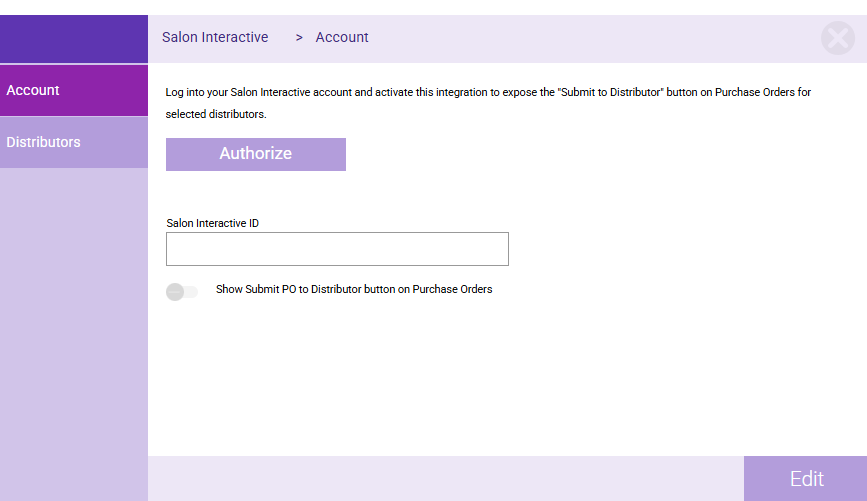The height and width of the screenshot is (501, 867).
Task: Click the Salon Interactive breadcrumb link
Action: point(215,37)
